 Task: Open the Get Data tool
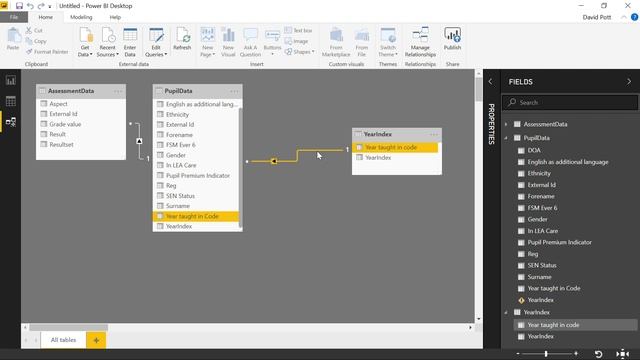coord(85,42)
